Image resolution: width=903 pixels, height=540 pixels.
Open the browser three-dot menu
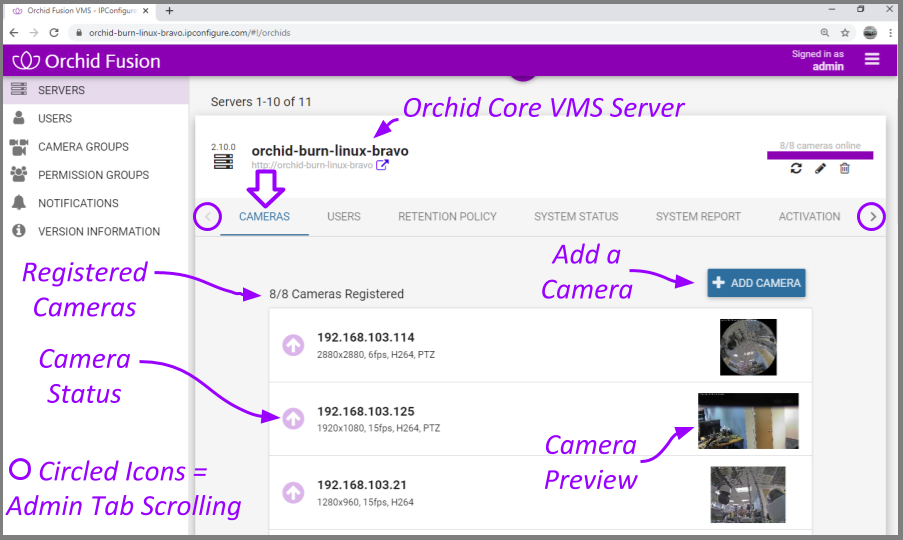(x=890, y=33)
